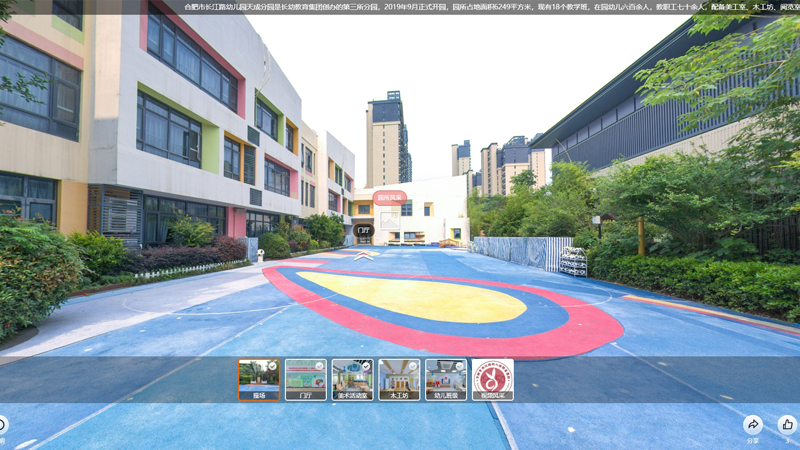Click the checkmark on 美术活动室 thumbnail
800x450 pixels.
(367, 366)
